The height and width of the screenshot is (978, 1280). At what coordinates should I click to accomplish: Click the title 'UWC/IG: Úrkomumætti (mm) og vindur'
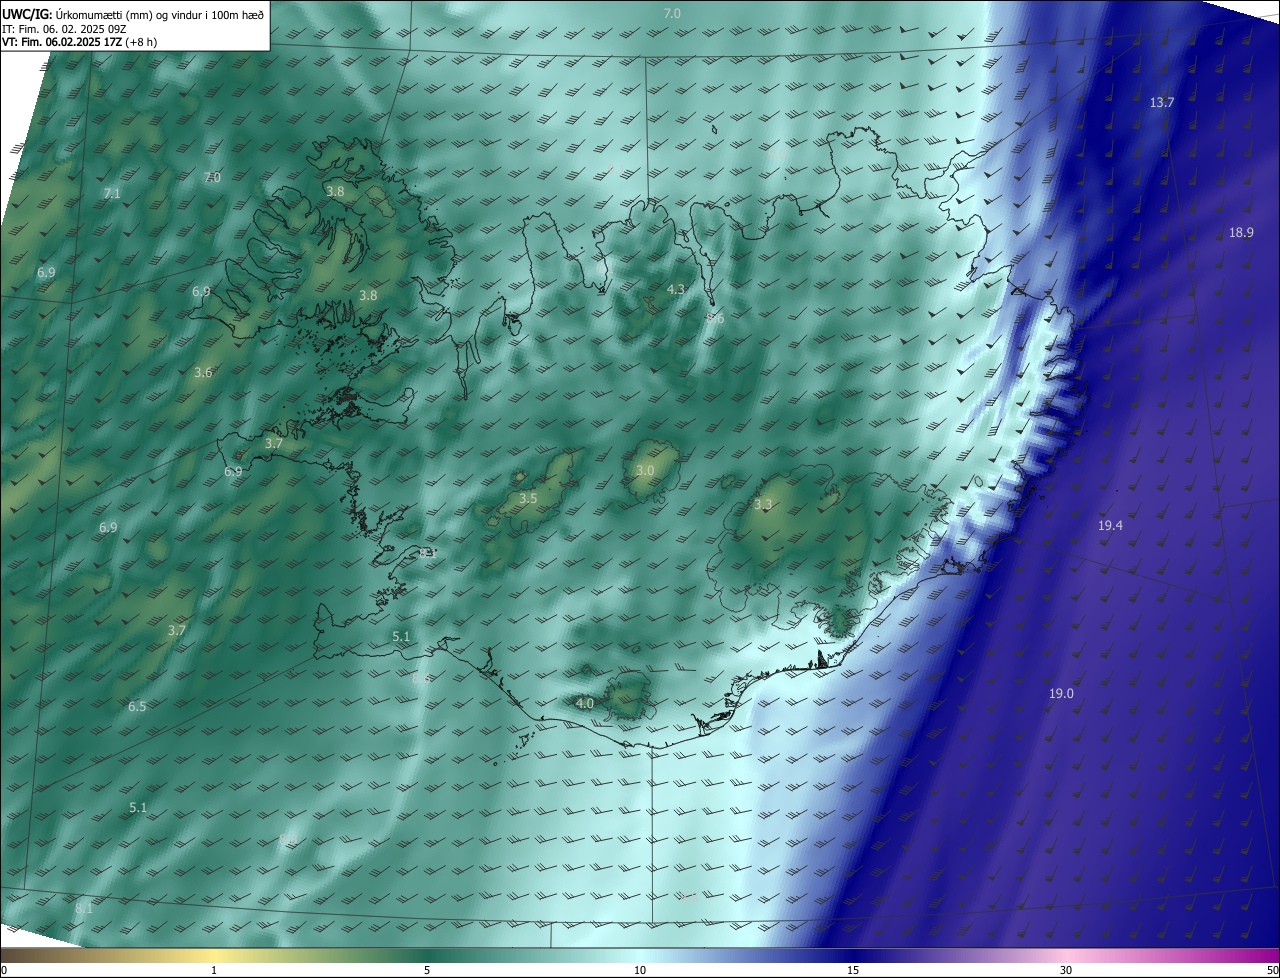click(x=133, y=14)
